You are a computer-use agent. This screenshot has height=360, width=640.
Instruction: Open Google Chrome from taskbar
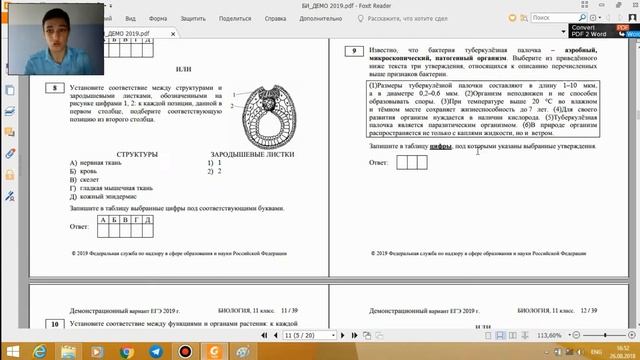coord(127,351)
